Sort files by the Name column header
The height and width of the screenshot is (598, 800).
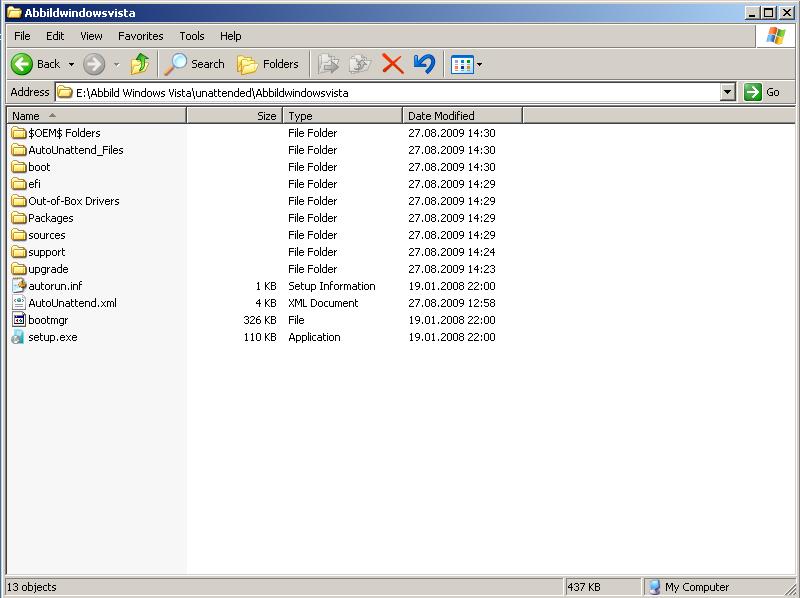(x=97, y=116)
